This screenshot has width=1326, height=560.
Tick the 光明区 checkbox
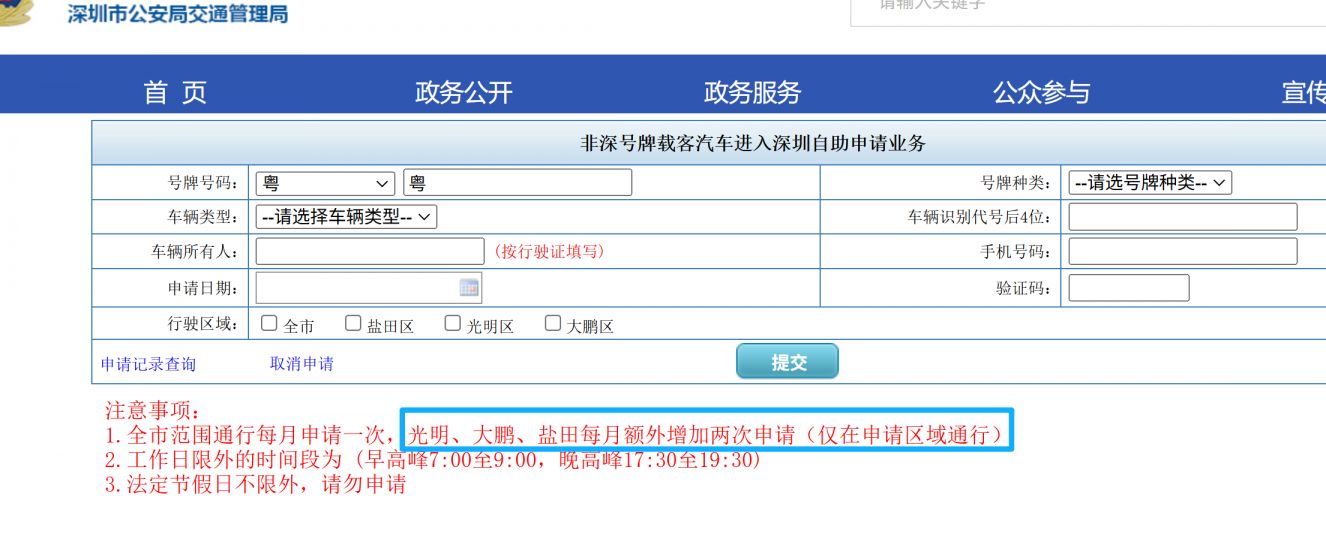453,323
